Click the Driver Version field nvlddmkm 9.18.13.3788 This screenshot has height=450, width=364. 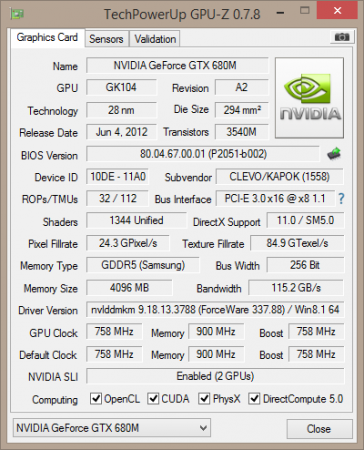coord(215,309)
